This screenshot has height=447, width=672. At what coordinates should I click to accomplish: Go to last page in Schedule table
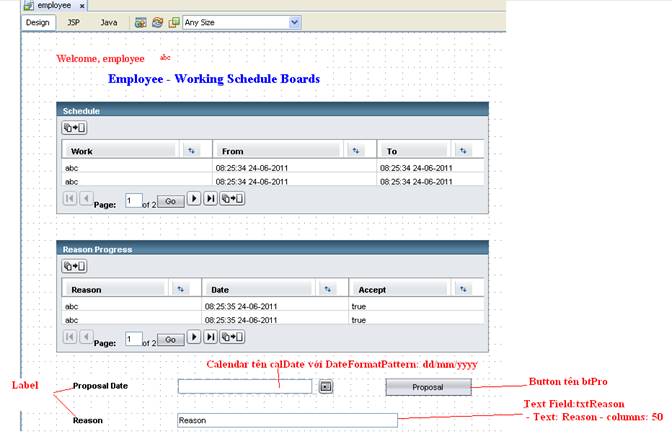[x=210, y=198]
